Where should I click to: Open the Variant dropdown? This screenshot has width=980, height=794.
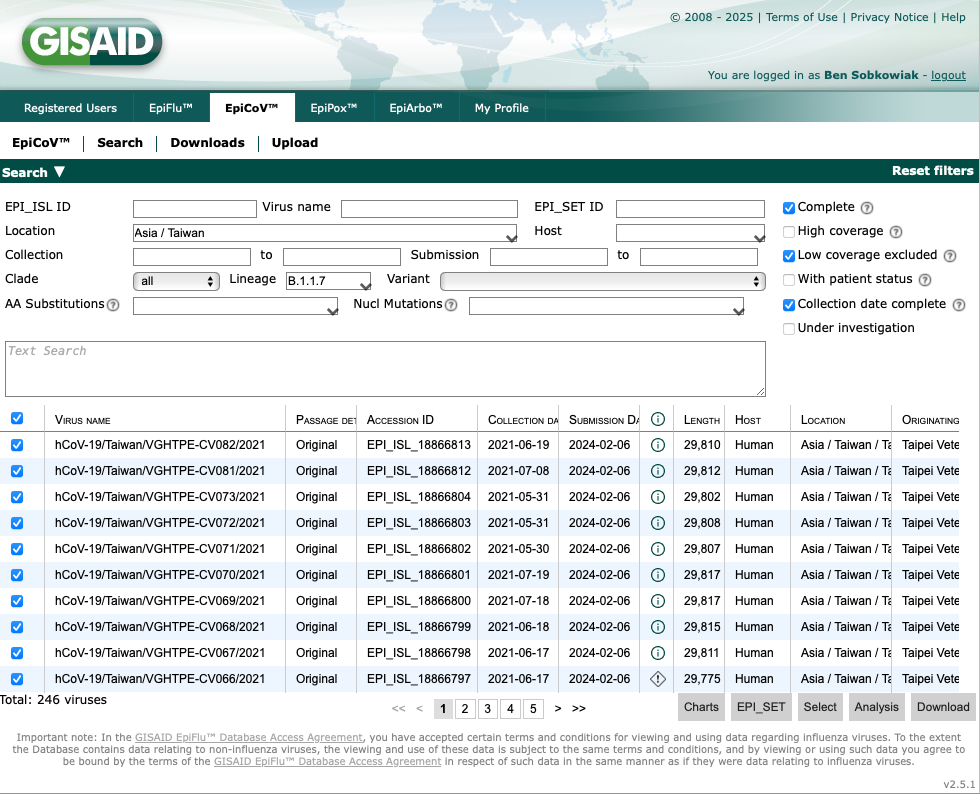[x=602, y=281]
